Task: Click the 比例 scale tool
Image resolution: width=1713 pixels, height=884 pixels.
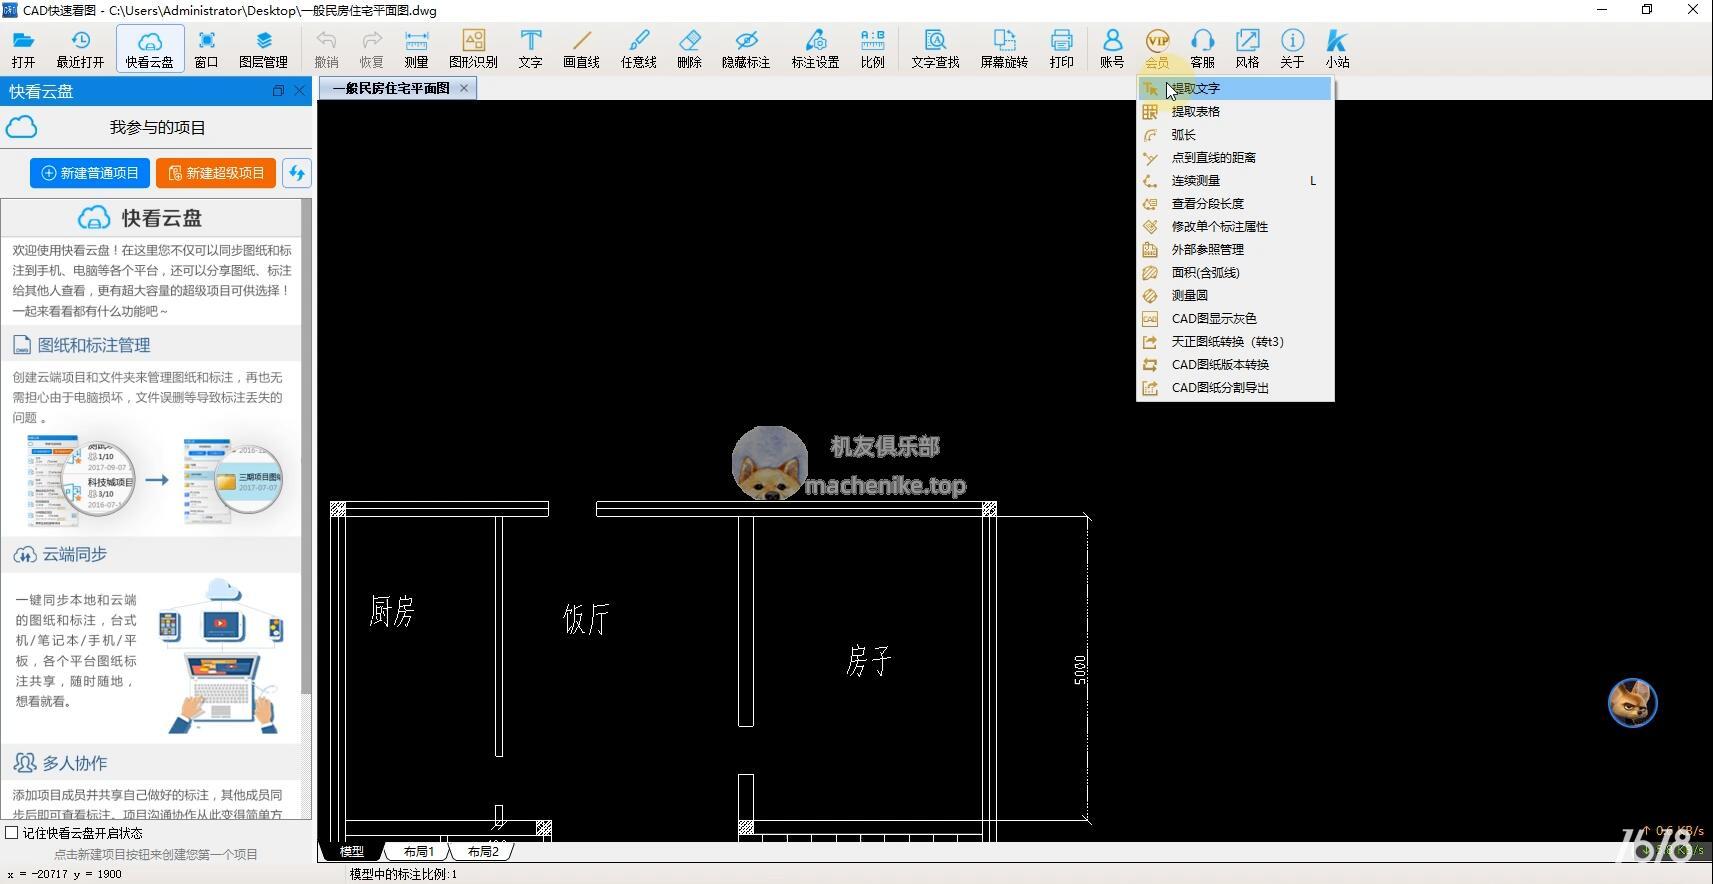Action: tap(872, 48)
